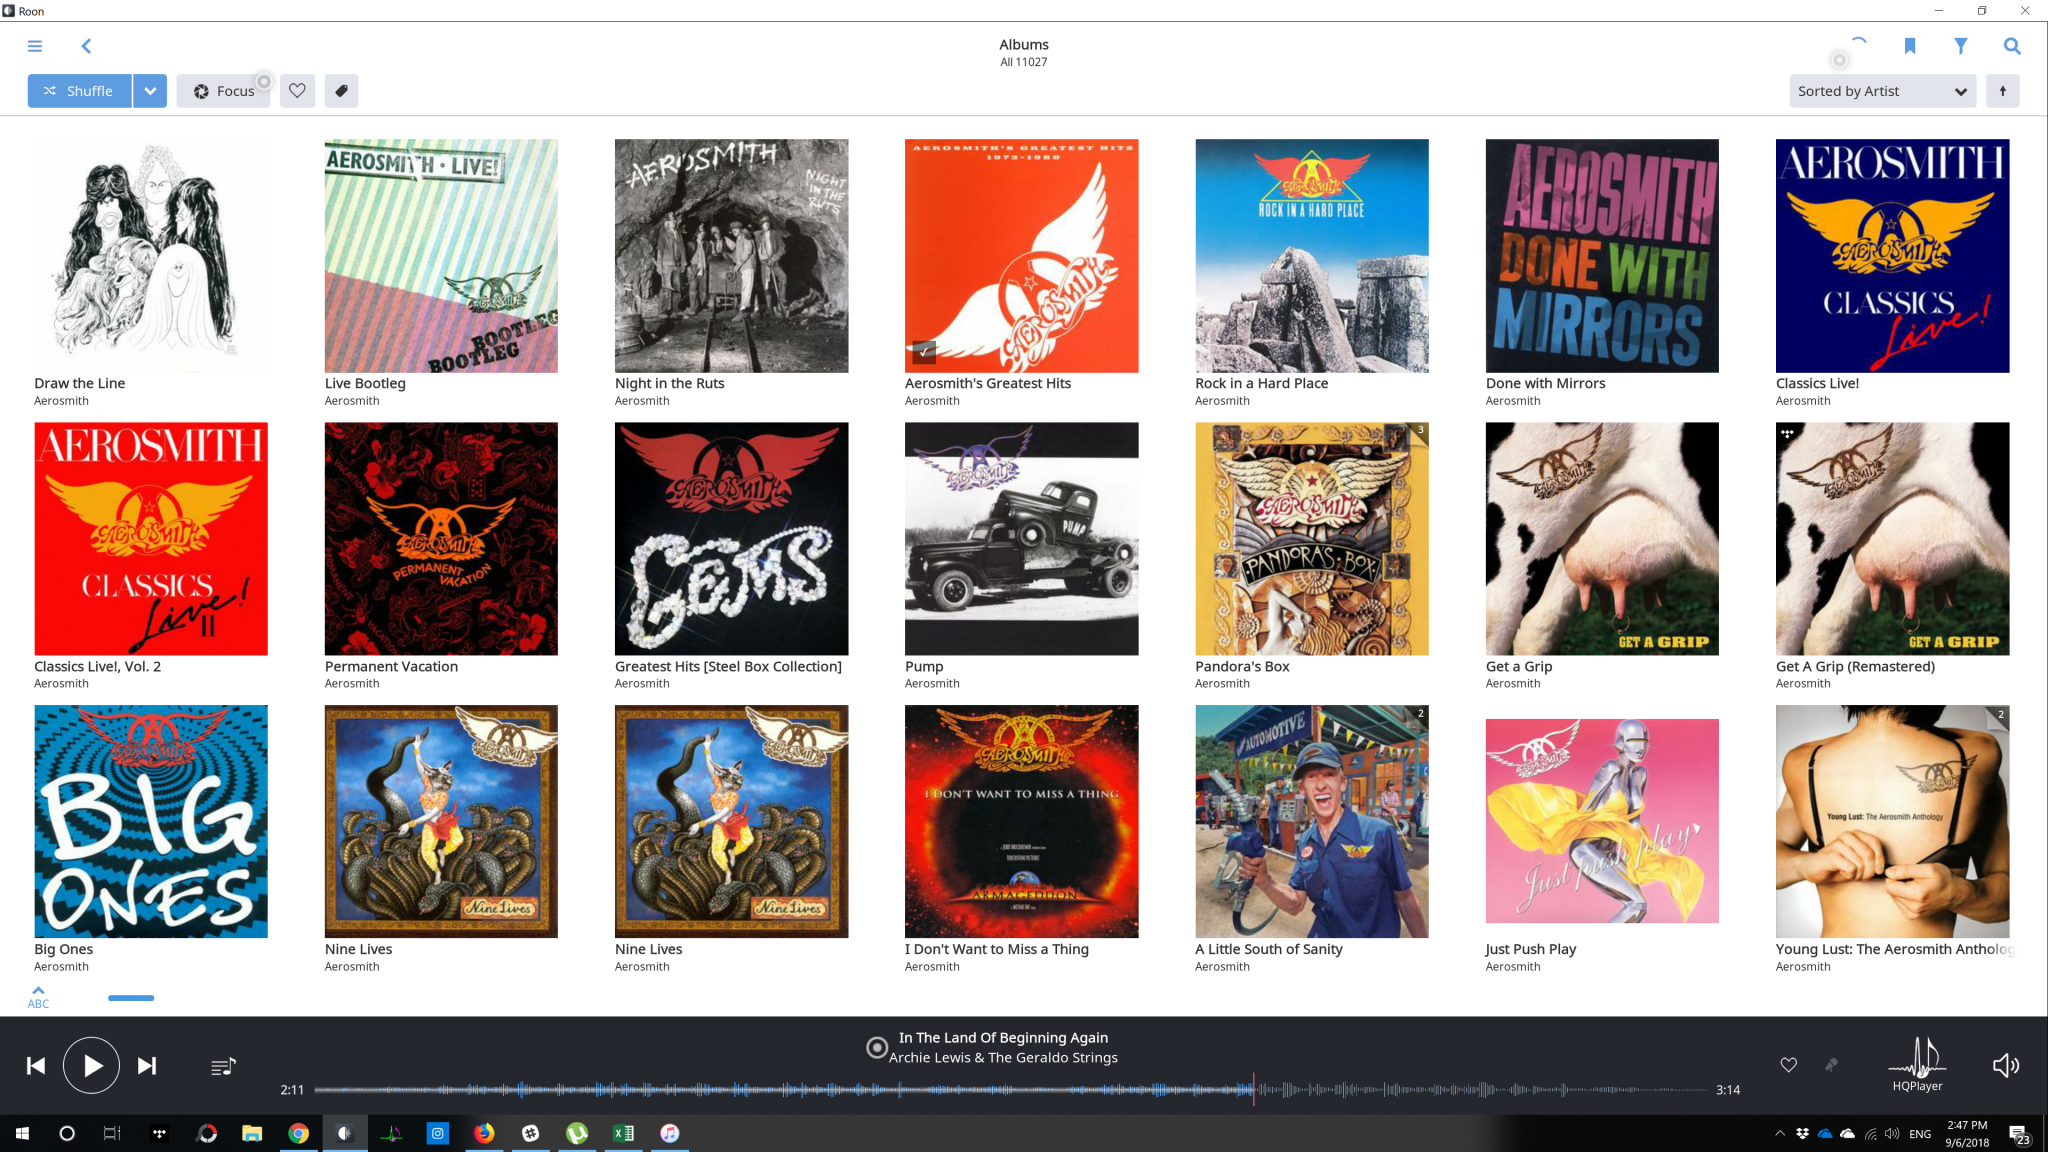Open the search magnifier icon

[x=2012, y=46]
